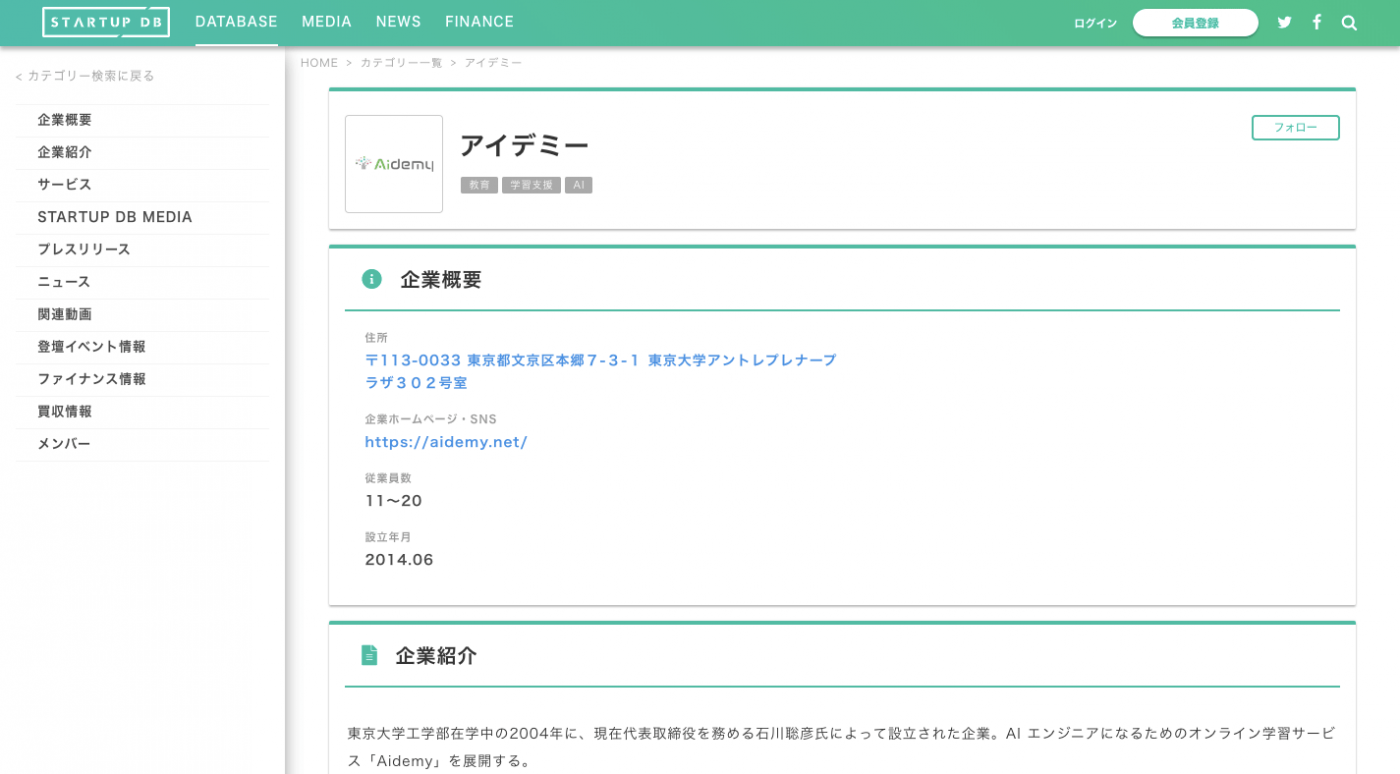This screenshot has width=1400, height=774.
Task: Click the 企業概要 section heading
Action: coord(441,280)
